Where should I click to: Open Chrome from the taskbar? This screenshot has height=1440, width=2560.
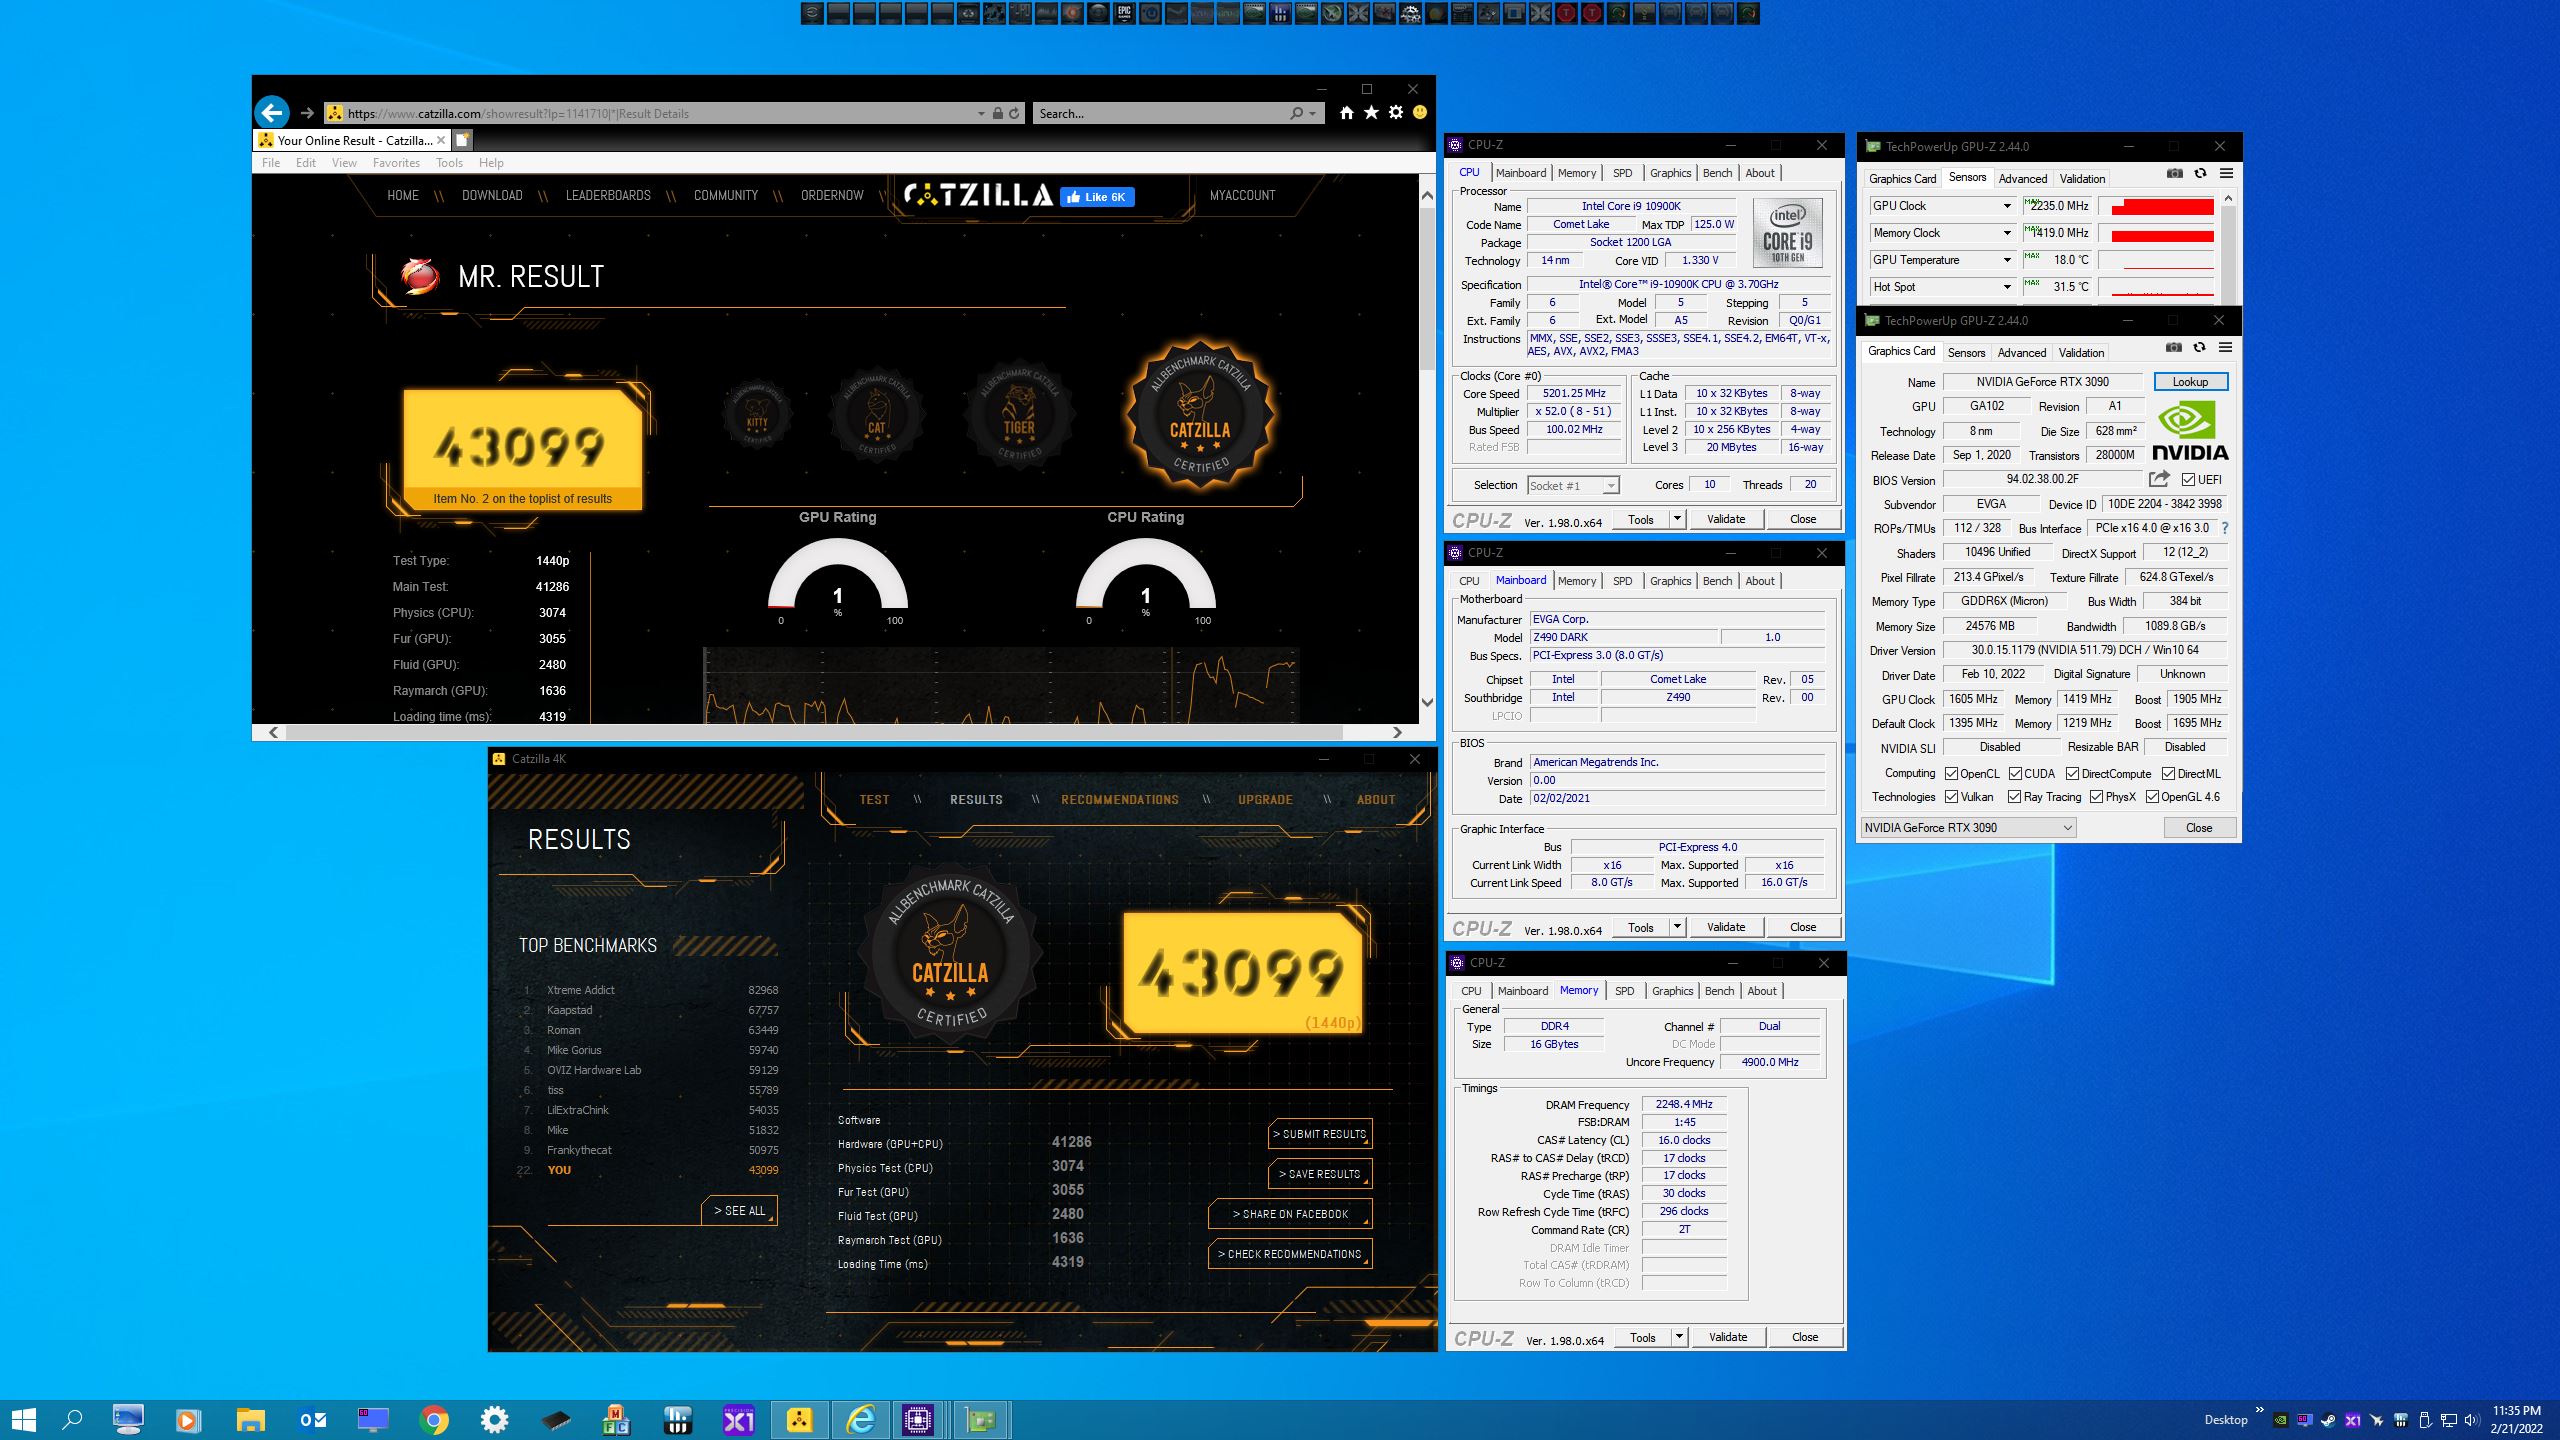tap(433, 1420)
